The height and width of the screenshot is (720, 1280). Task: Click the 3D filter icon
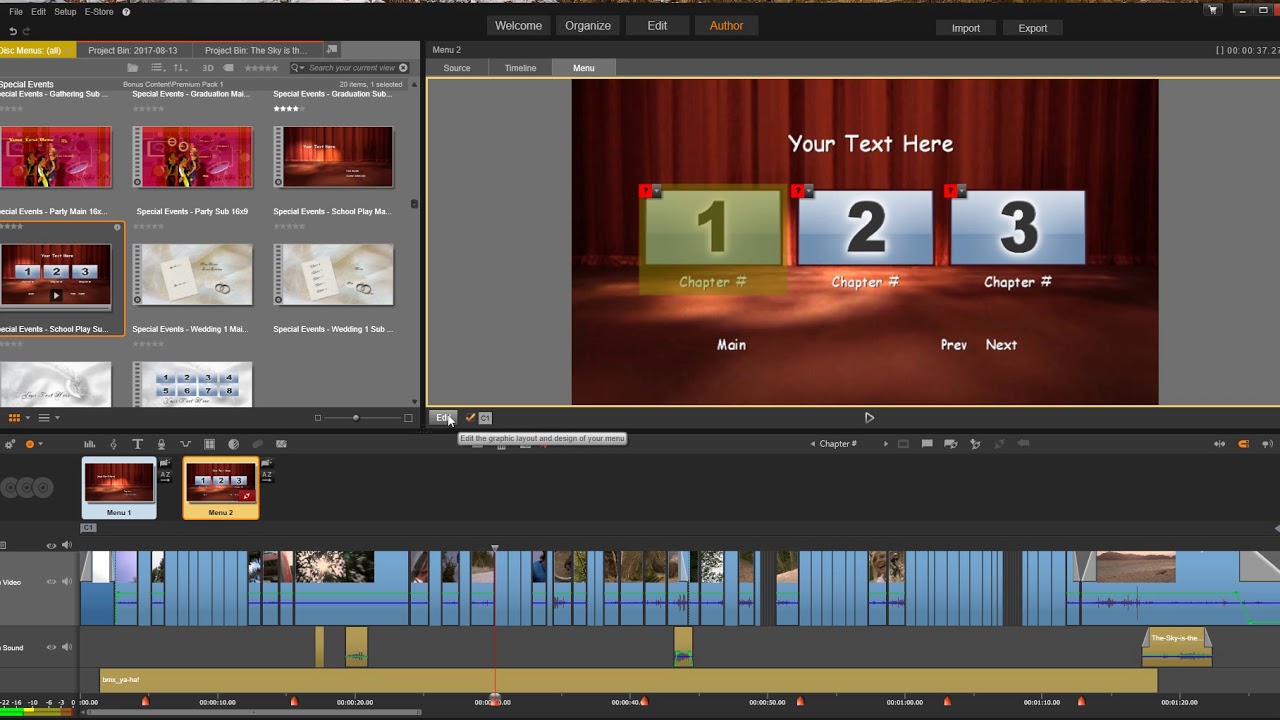(x=208, y=68)
